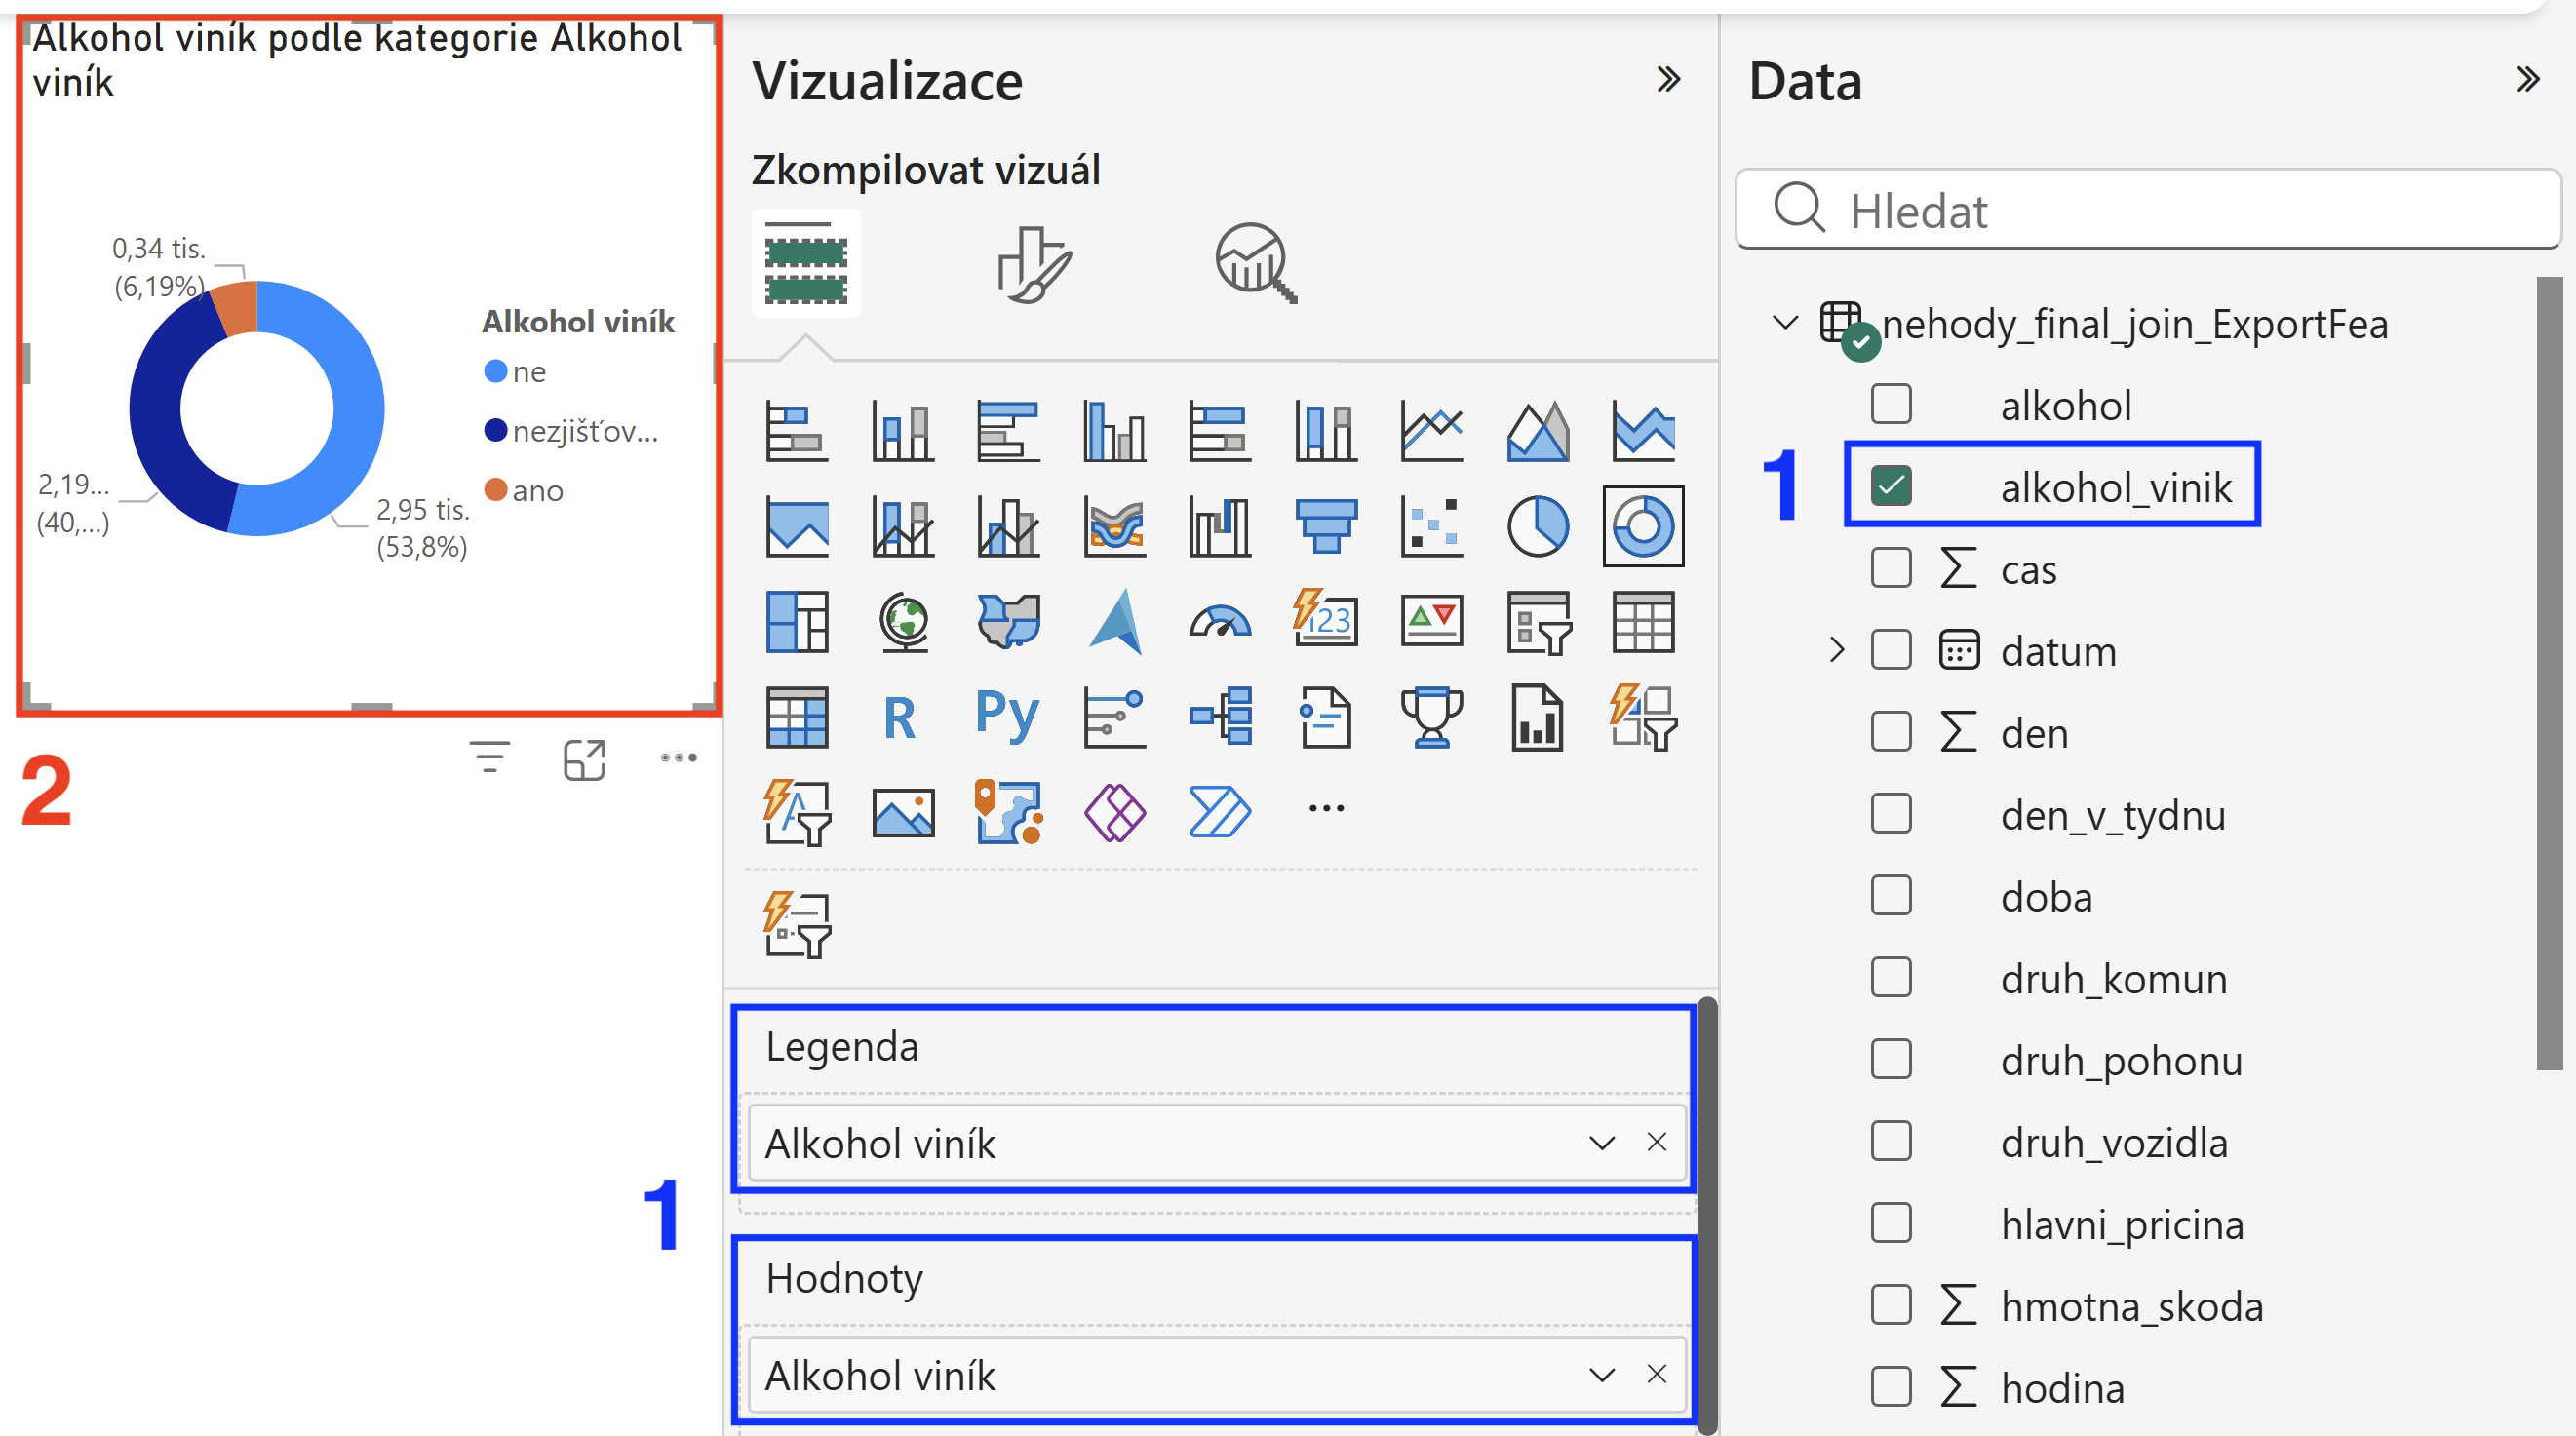The height and width of the screenshot is (1436, 2576).
Task: Pick the scatter chart visual
Action: click(1431, 526)
